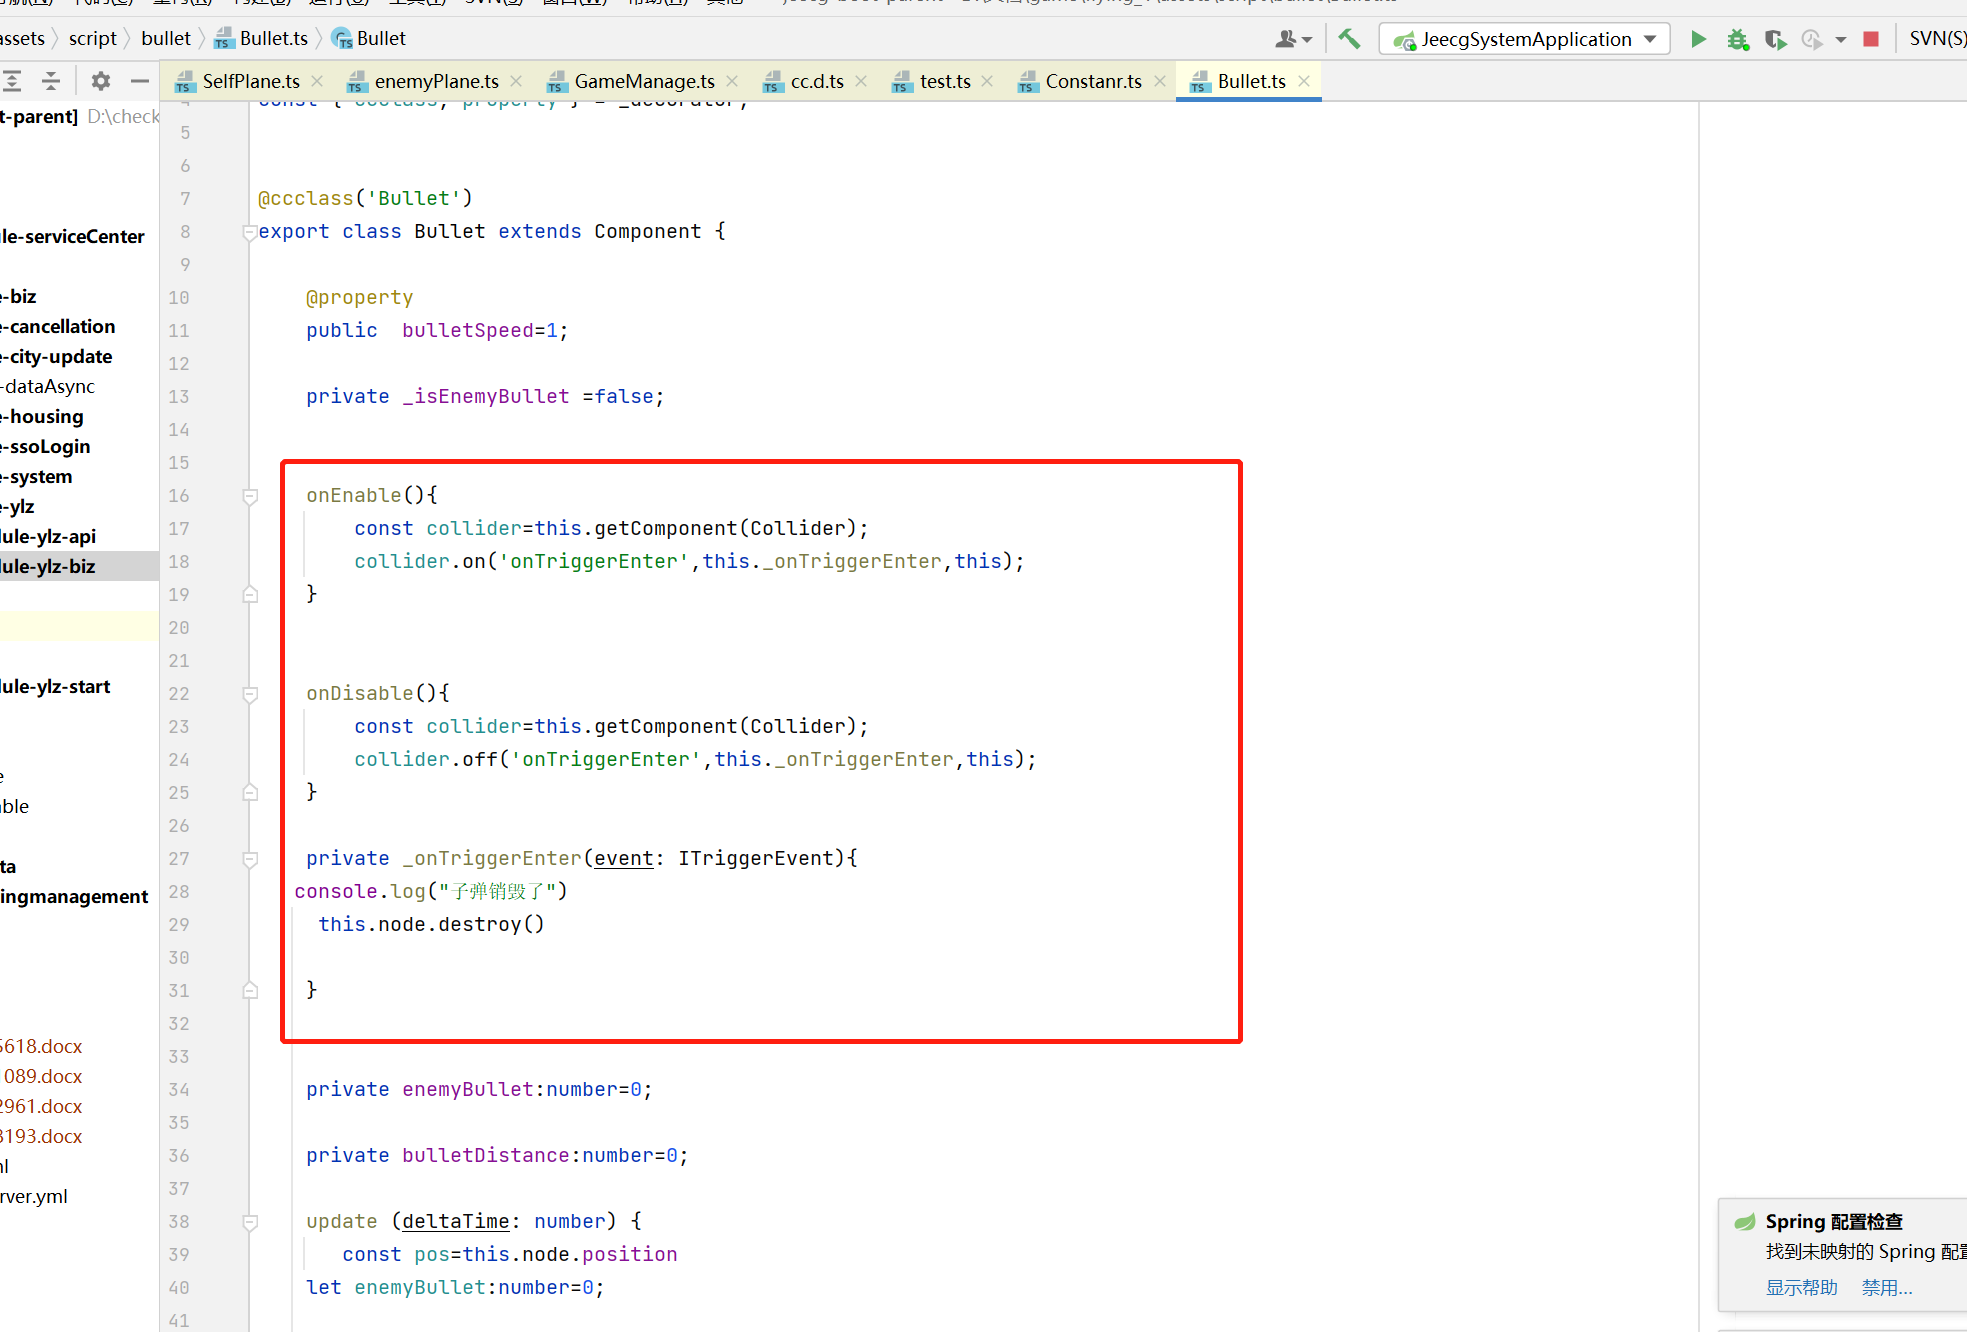
Task: Start debugging with the bug icon
Action: click(1738, 39)
